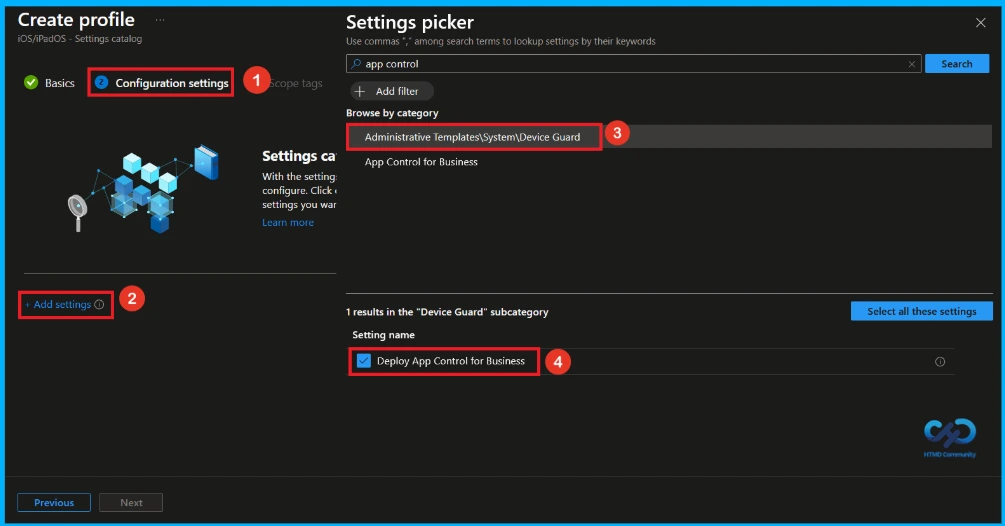Clear the search box text with X

click(x=911, y=64)
